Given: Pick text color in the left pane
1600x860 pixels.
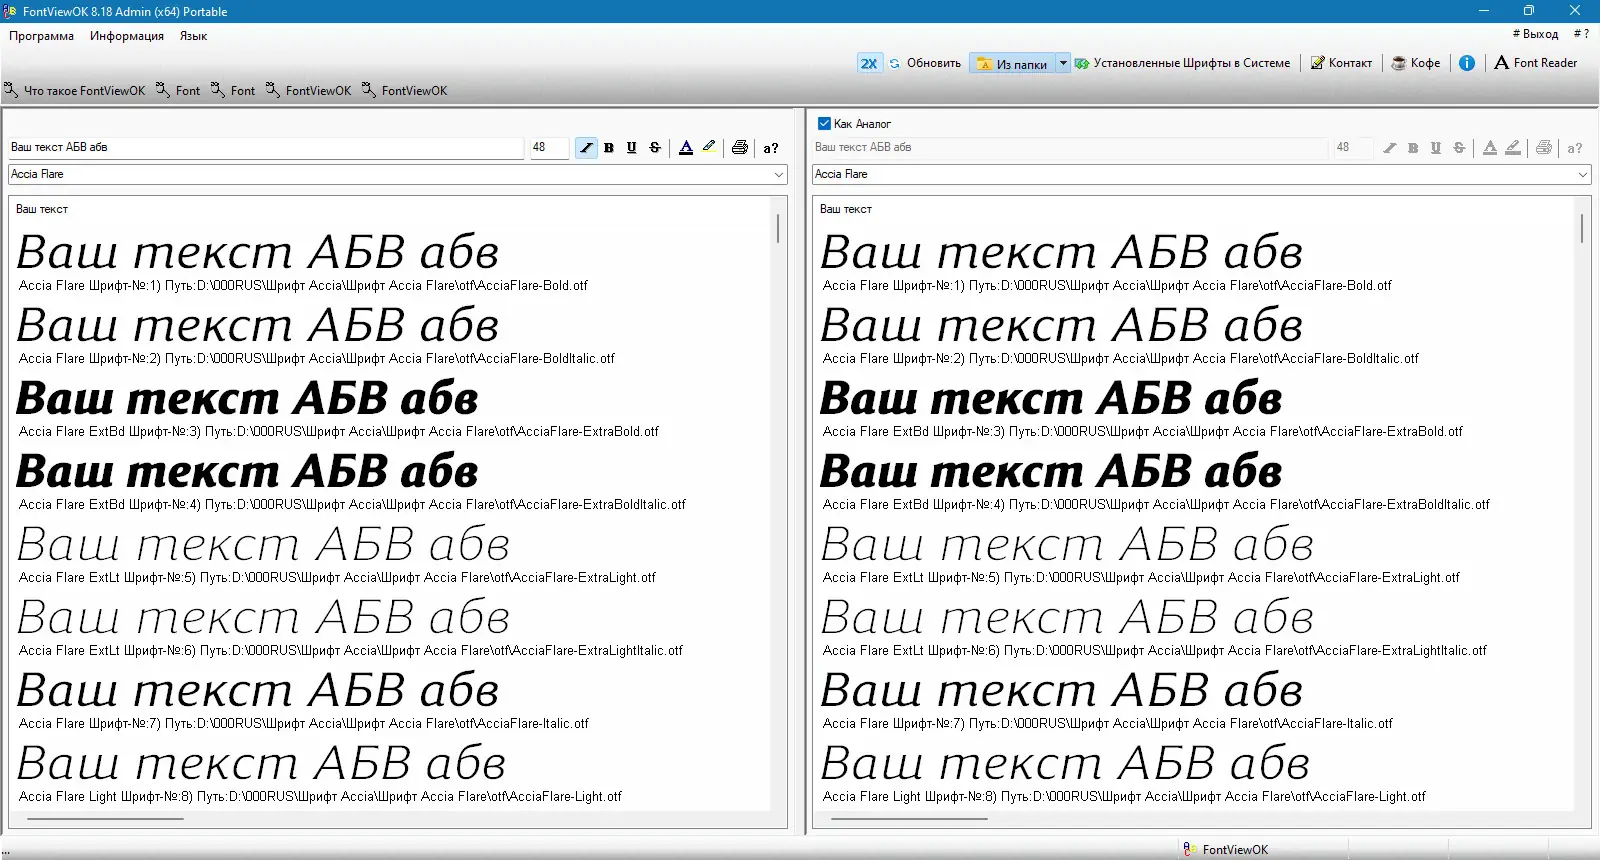Looking at the screenshot, I should pyautogui.click(x=686, y=148).
